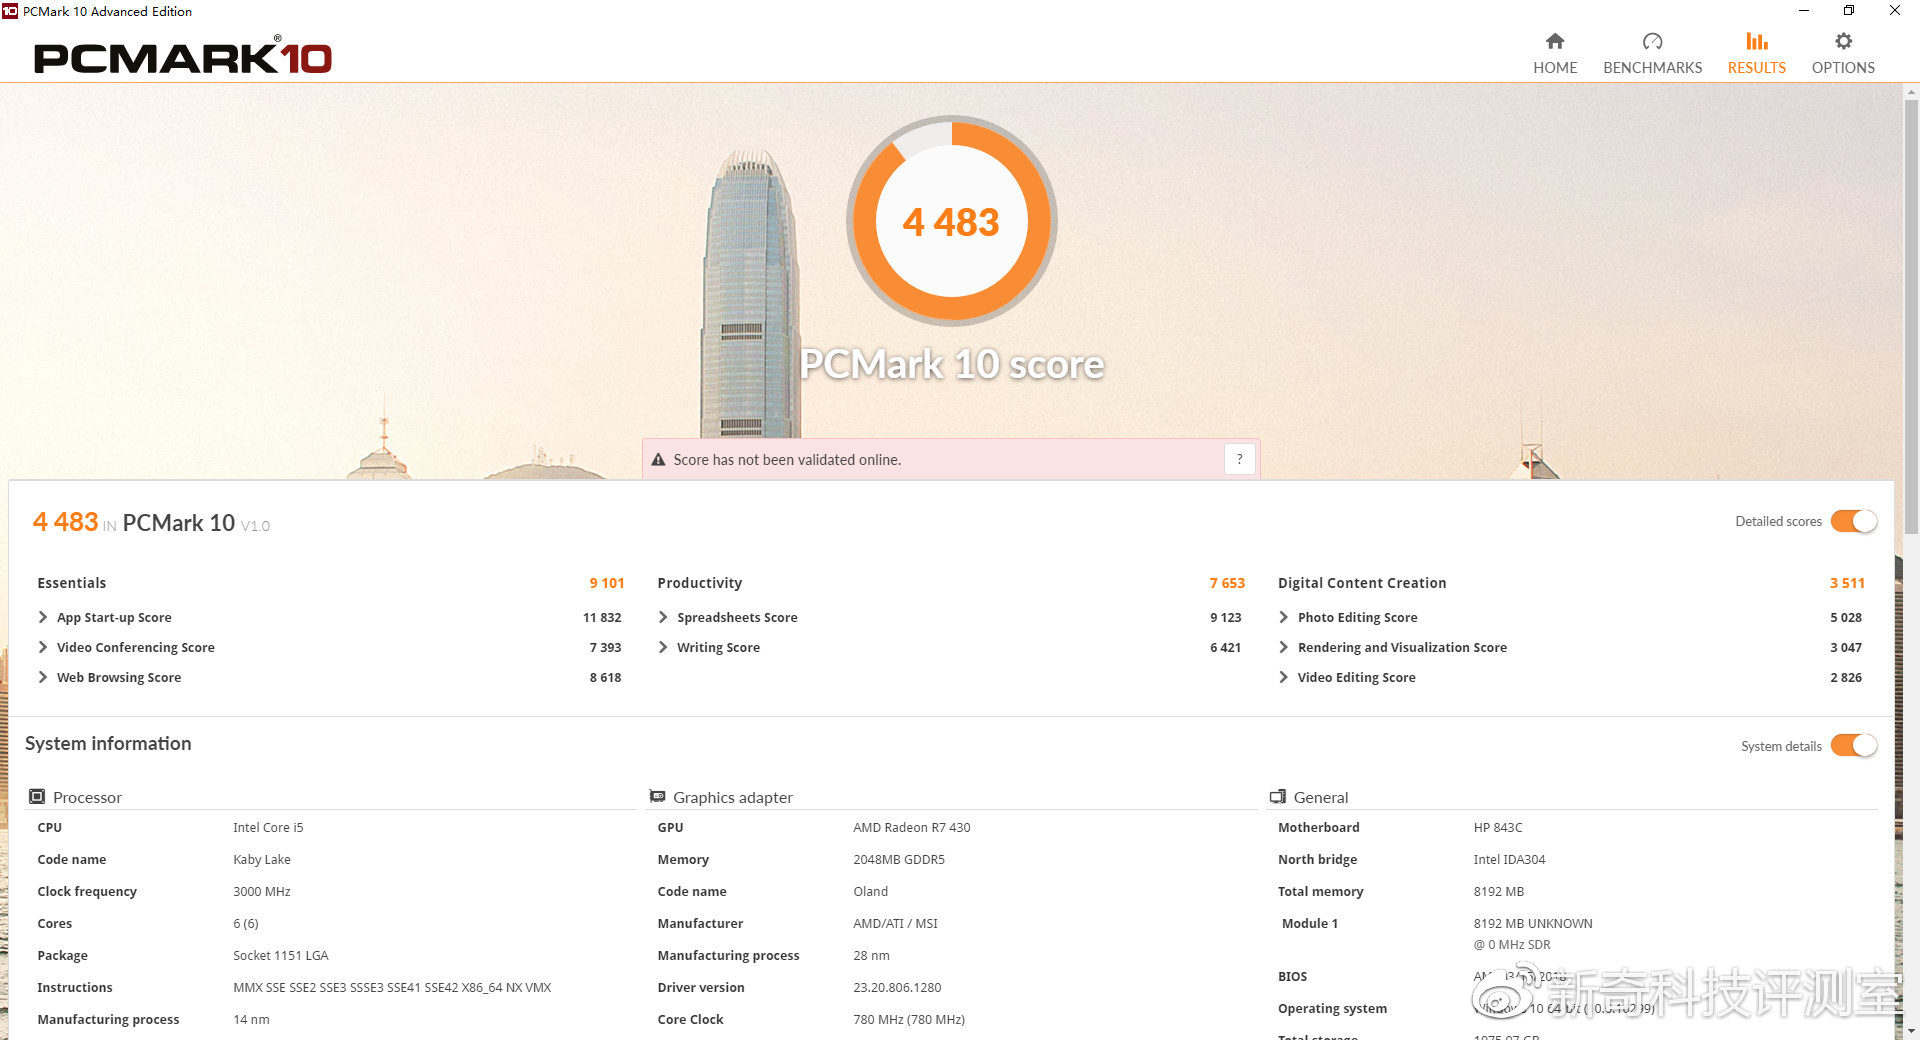The height and width of the screenshot is (1040, 1920).
Task: Click the Home house icon
Action: pos(1554,41)
